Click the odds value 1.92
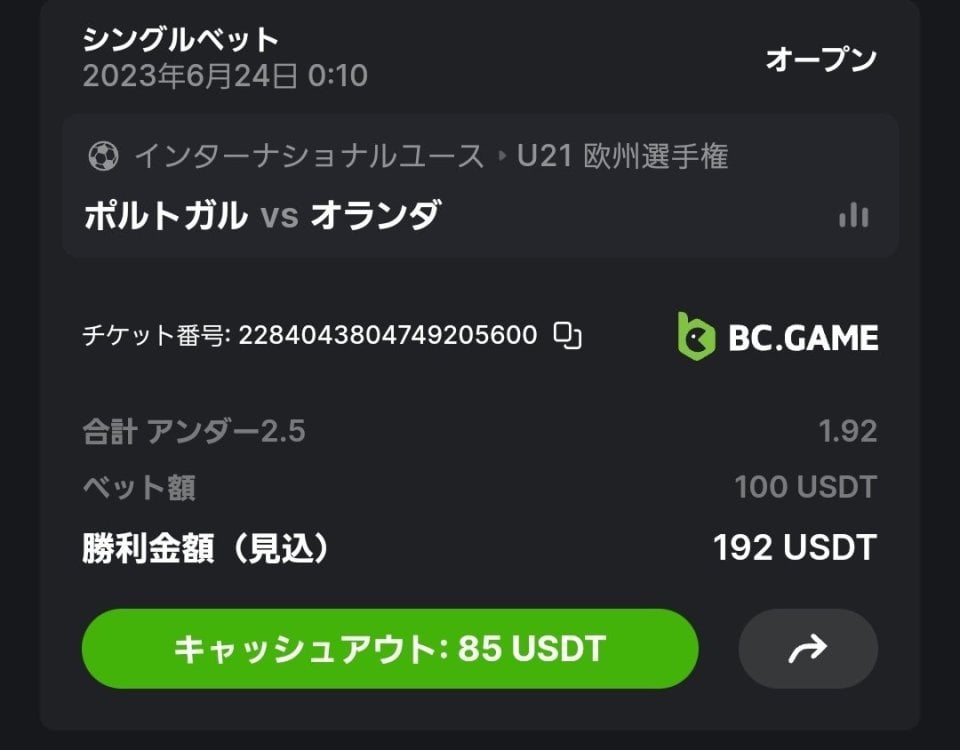The width and height of the screenshot is (960, 750). (x=847, y=432)
